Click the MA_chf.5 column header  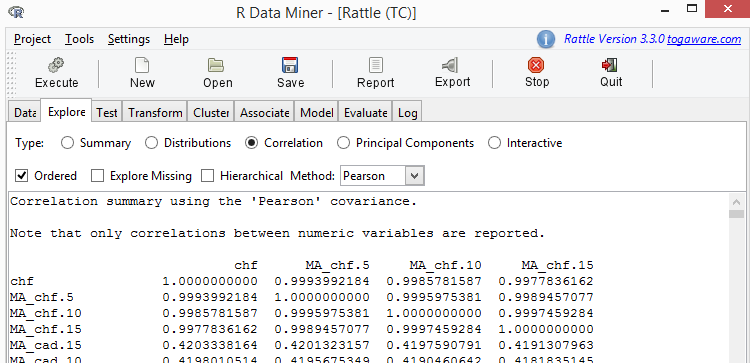[x=337, y=265]
